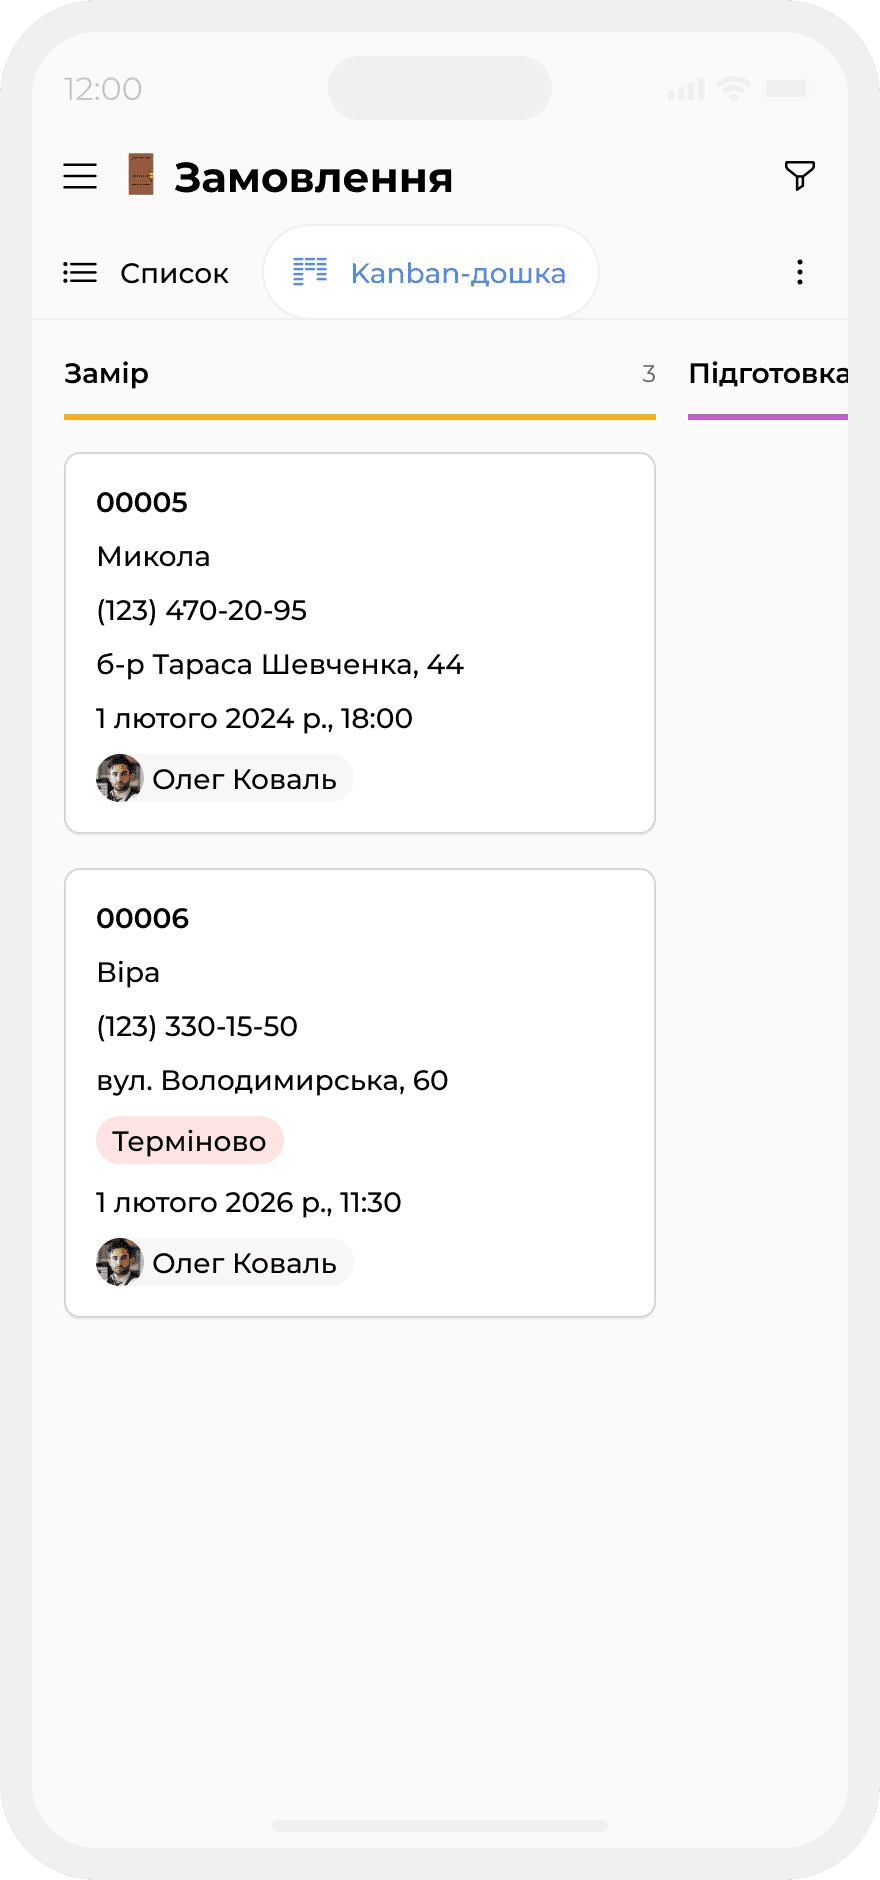Viewport: 880px width, 1880px height.
Task: Click the Kanban board icon in view switcher
Action: [x=311, y=271]
